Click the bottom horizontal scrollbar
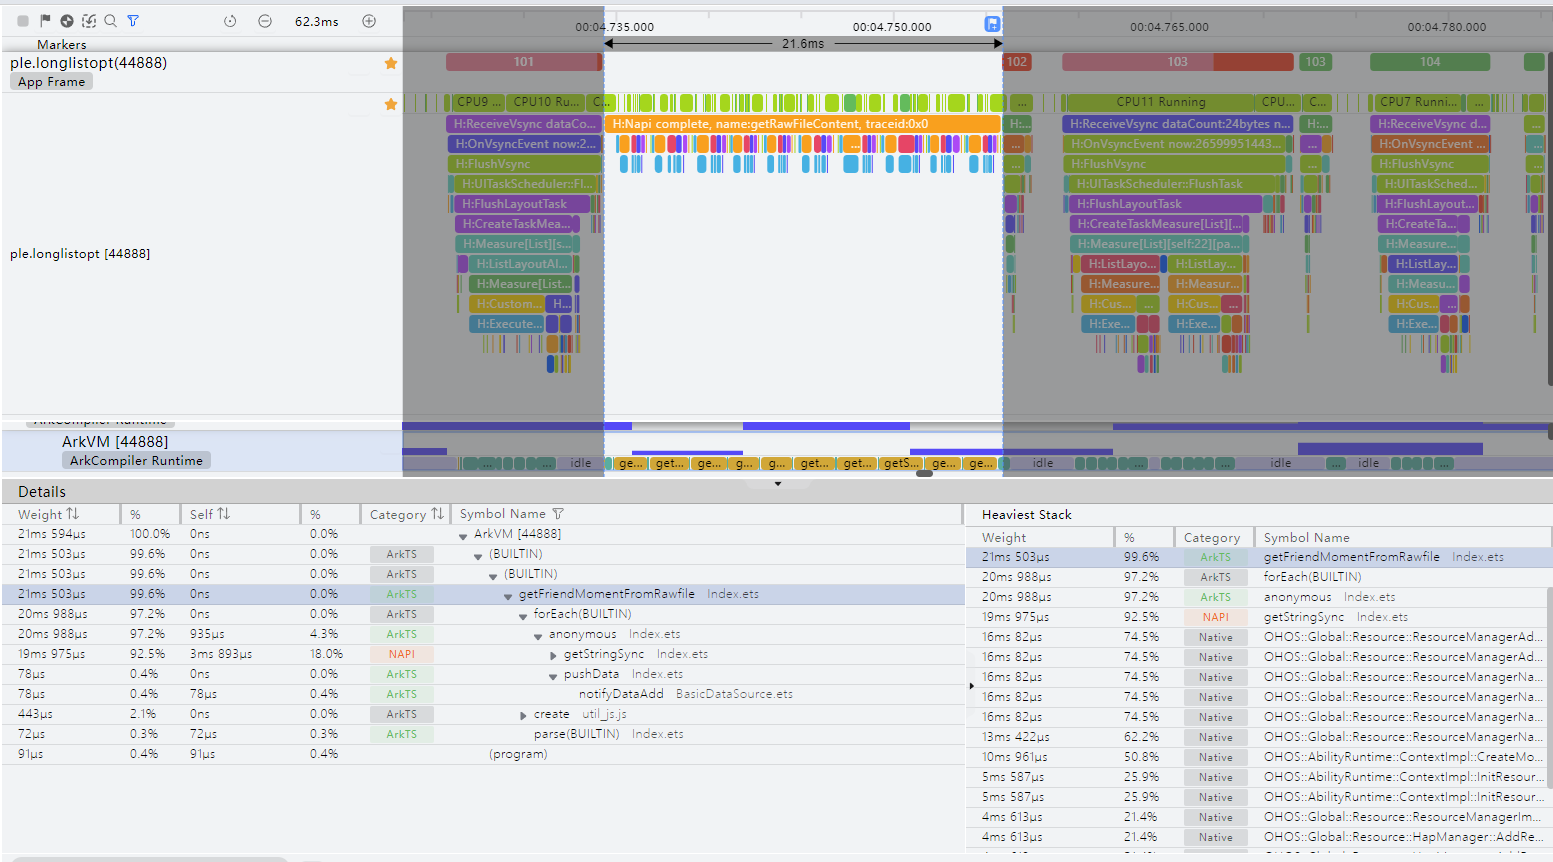Viewport: 1553px width, 862px height. [x=150, y=859]
